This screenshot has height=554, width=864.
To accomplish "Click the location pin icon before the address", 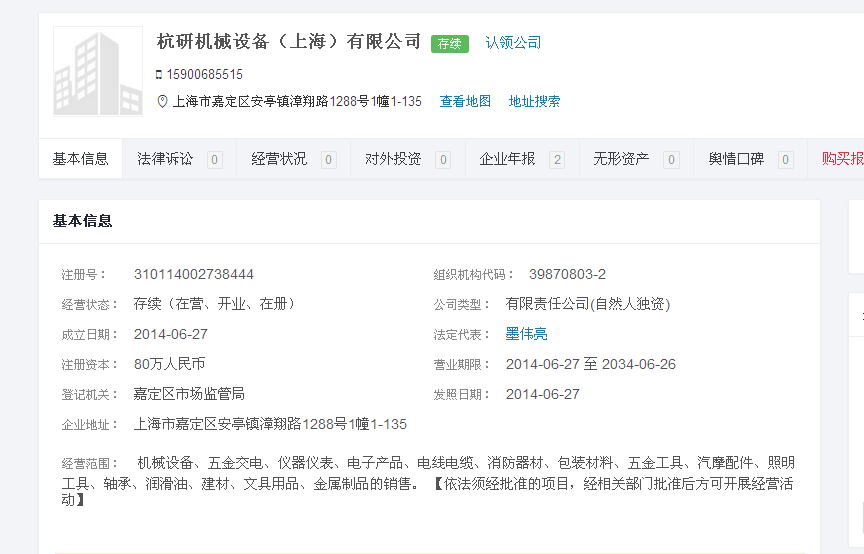I will tap(163, 101).
